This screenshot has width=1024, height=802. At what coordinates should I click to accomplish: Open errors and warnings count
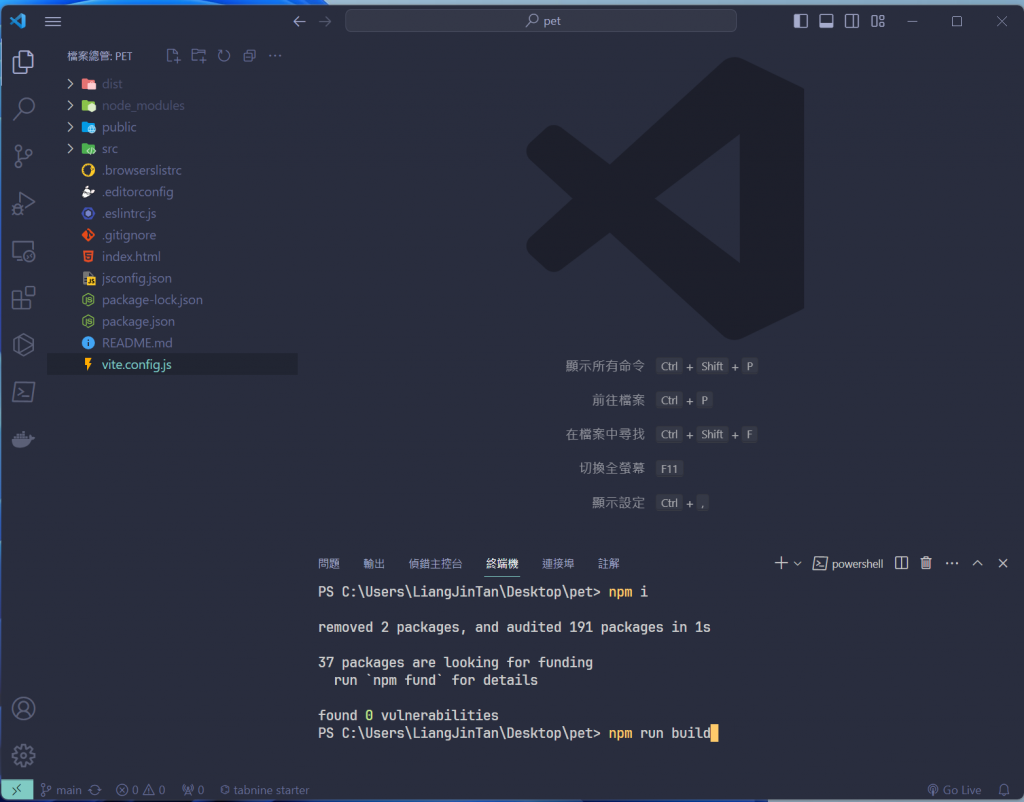tap(140, 790)
